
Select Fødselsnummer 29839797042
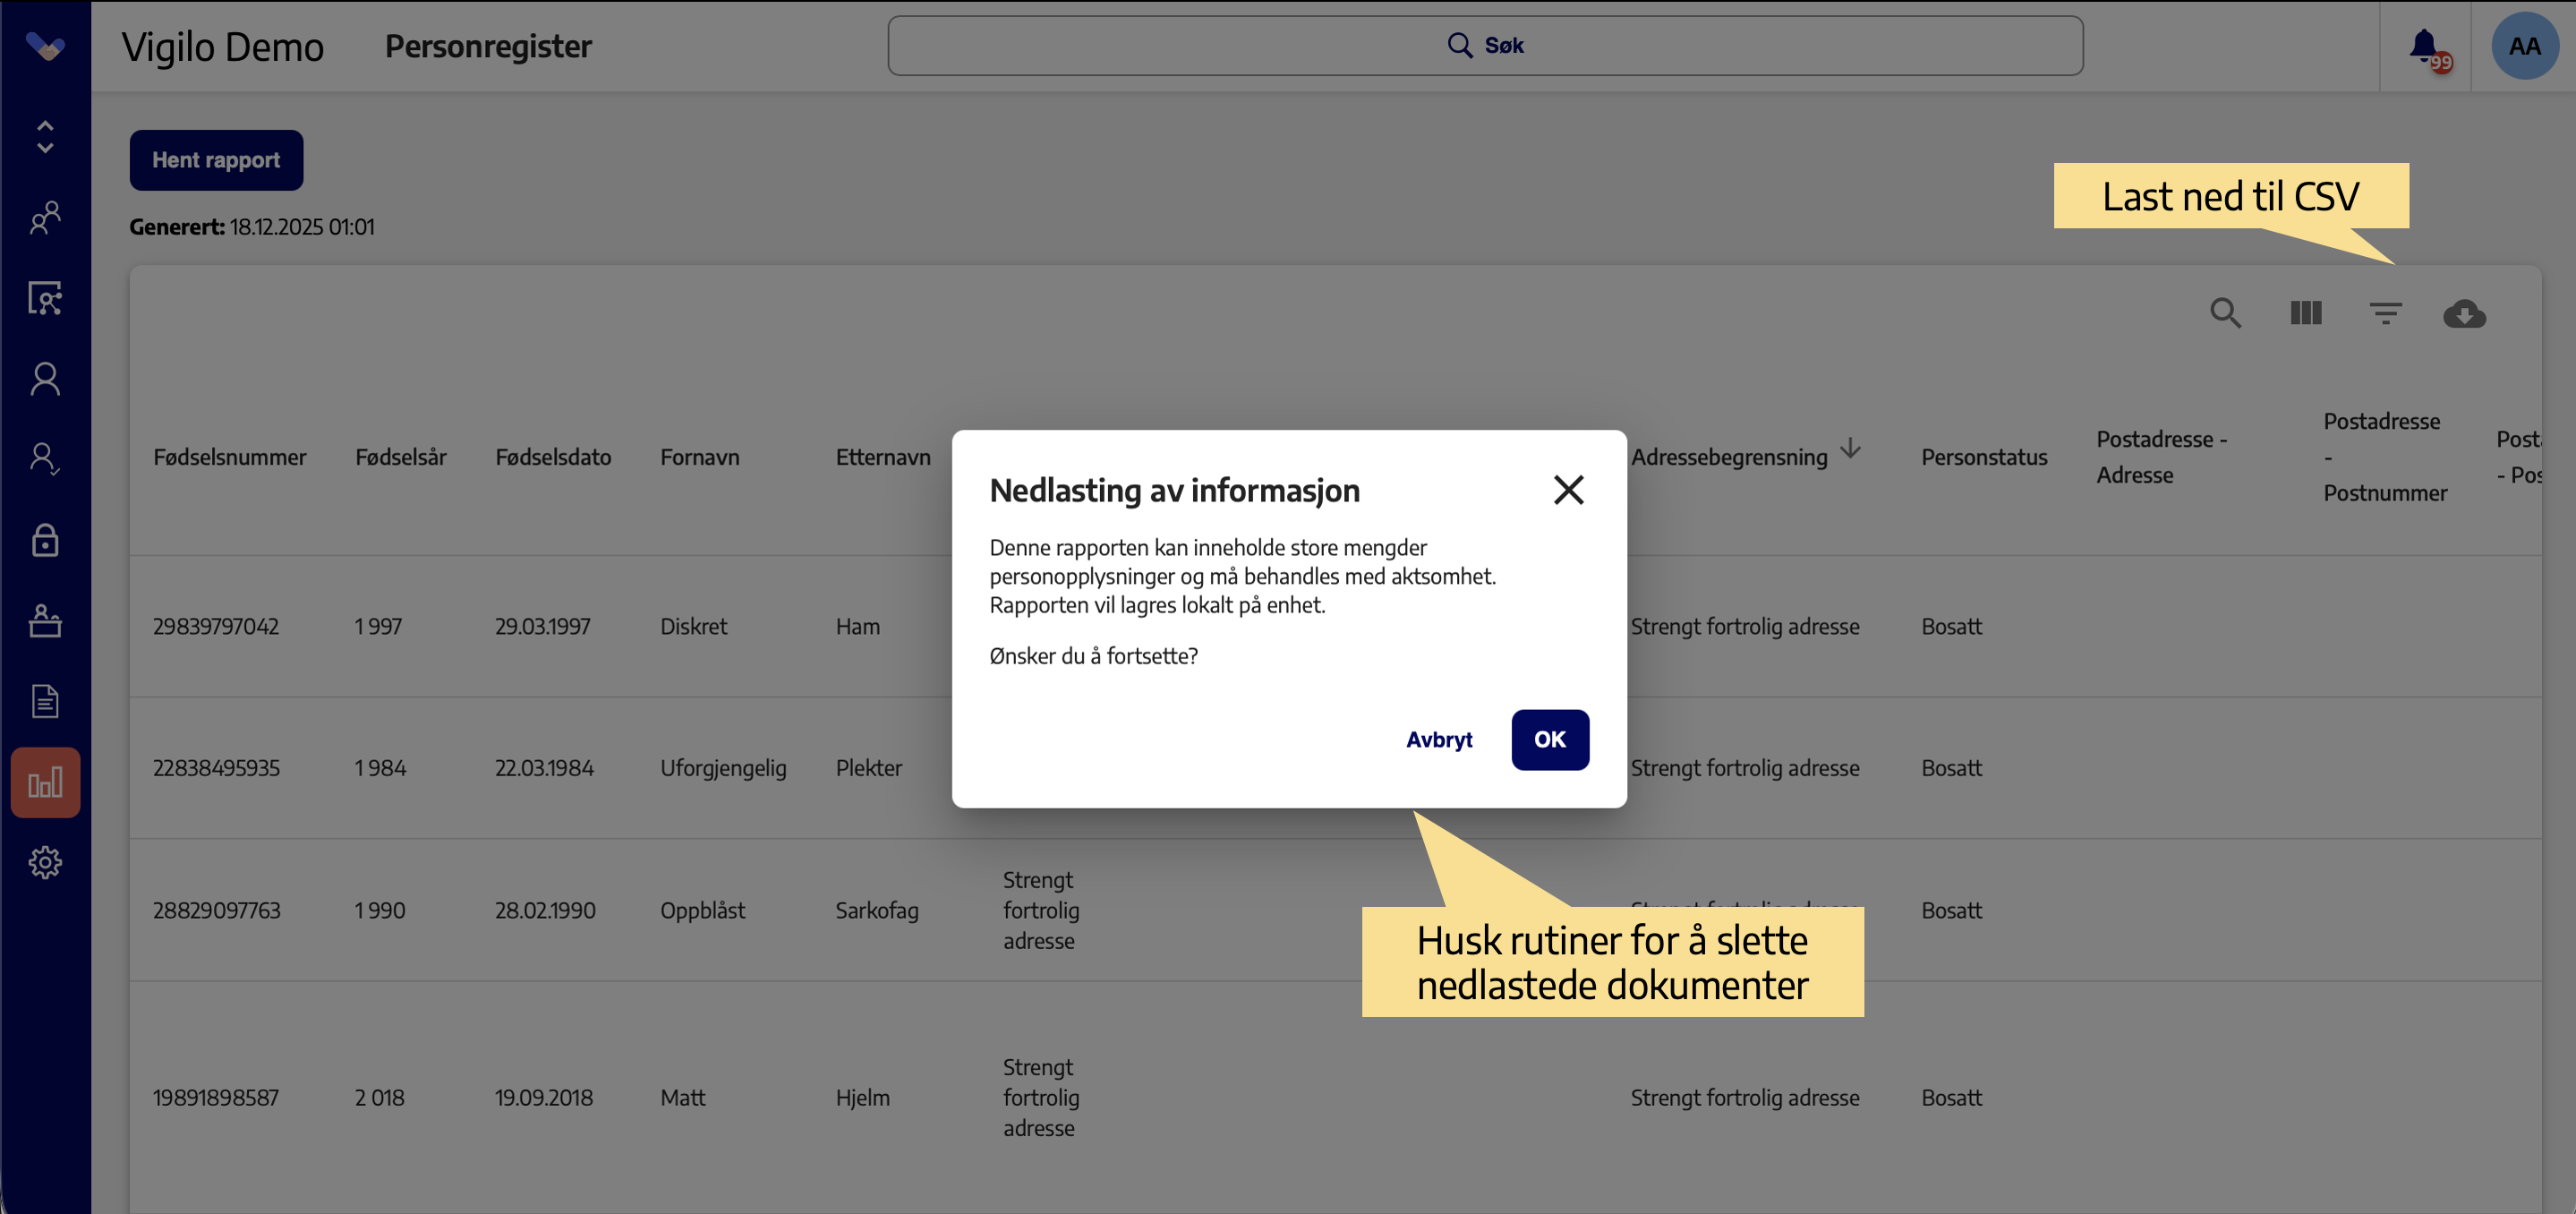coord(216,627)
